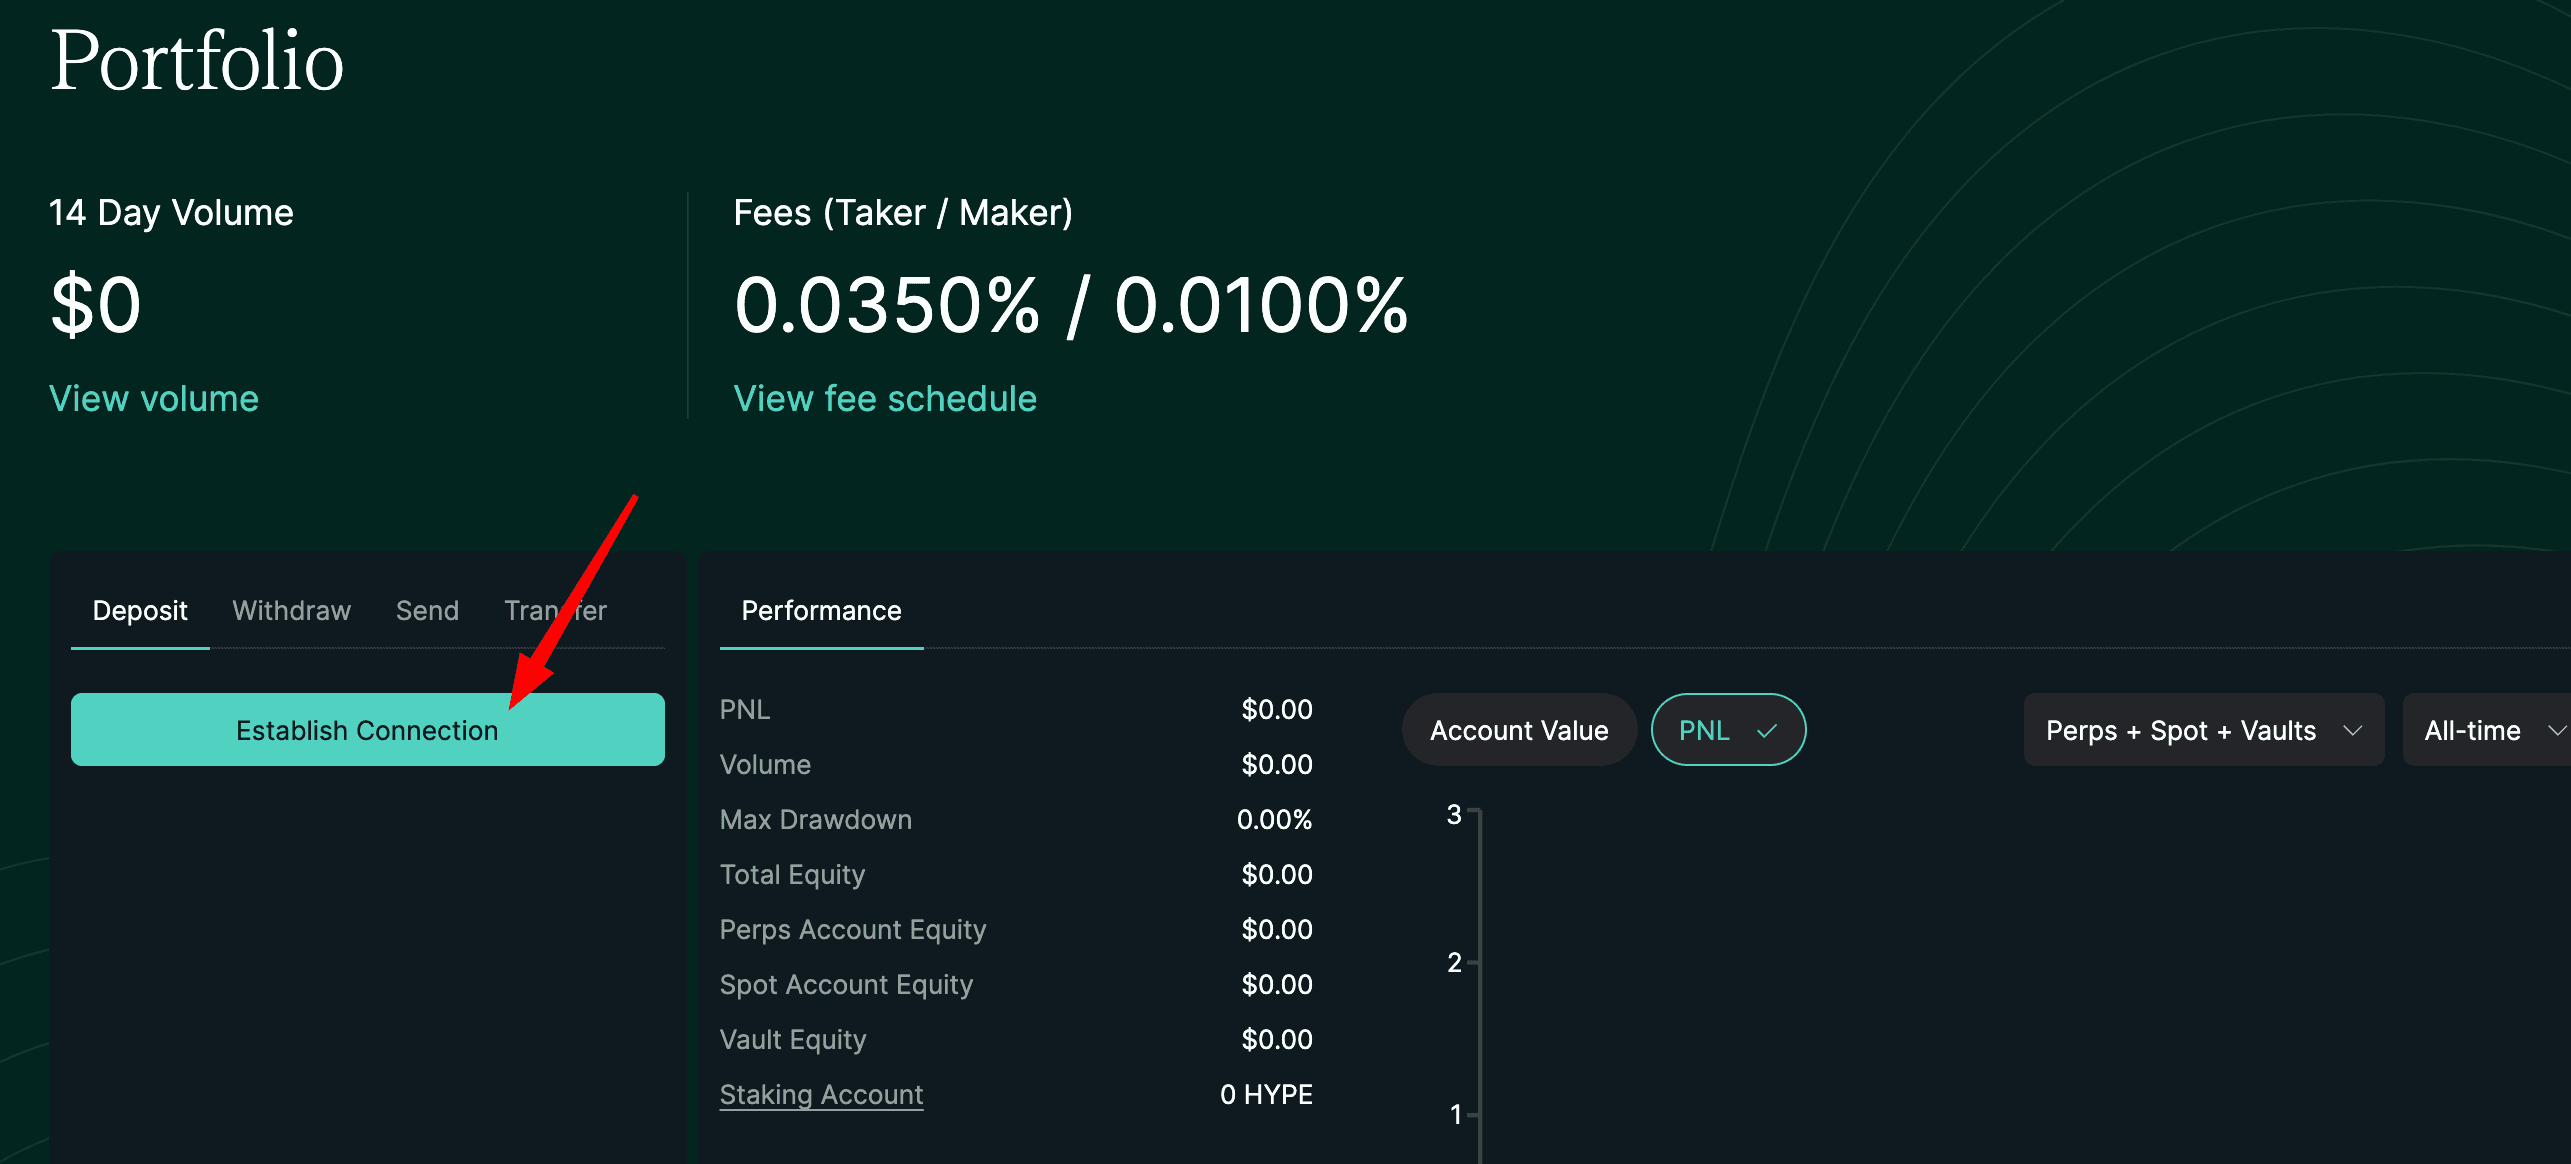The width and height of the screenshot is (2571, 1164).
Task: Open the All-time range dropdown
Action: coord(2472,731)
